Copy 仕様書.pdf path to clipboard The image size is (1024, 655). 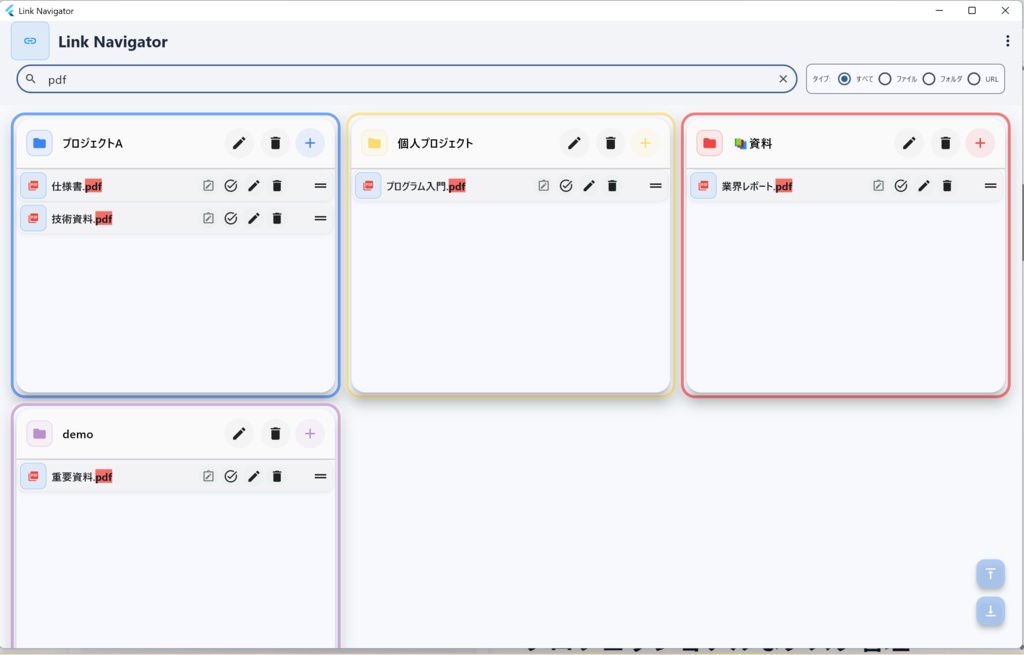coord(206,185)
